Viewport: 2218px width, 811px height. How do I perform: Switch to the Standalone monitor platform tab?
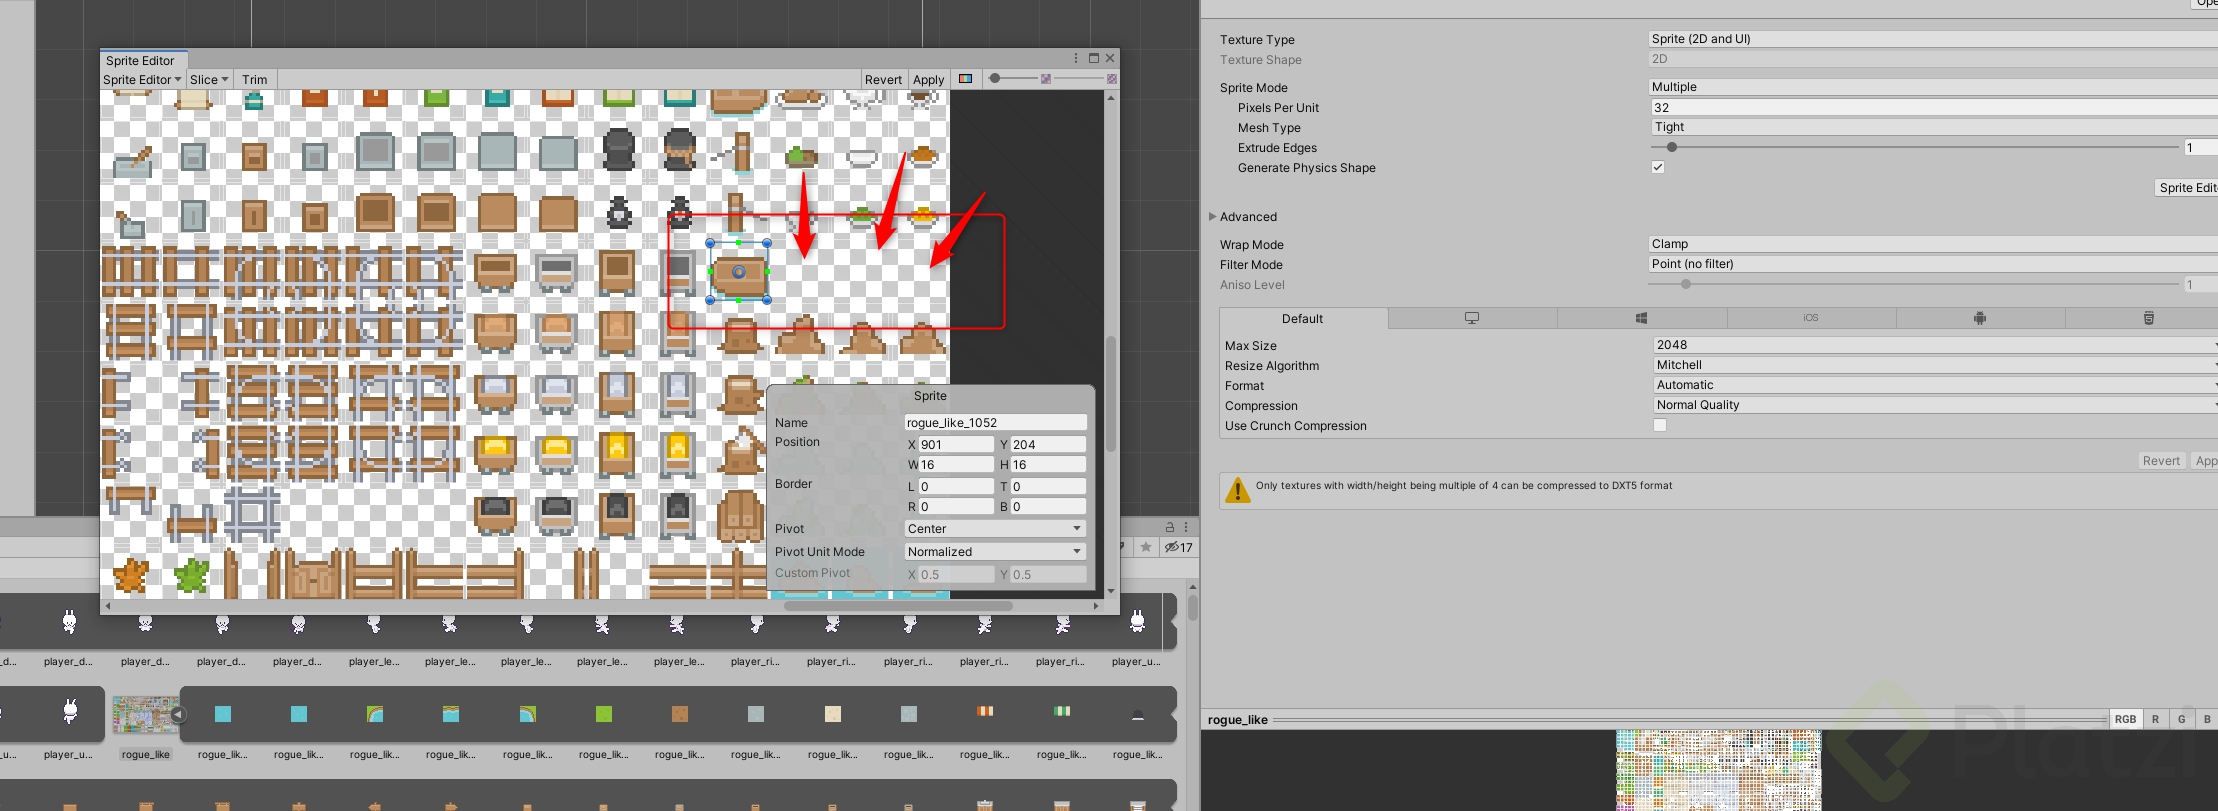coord(1472,318)
